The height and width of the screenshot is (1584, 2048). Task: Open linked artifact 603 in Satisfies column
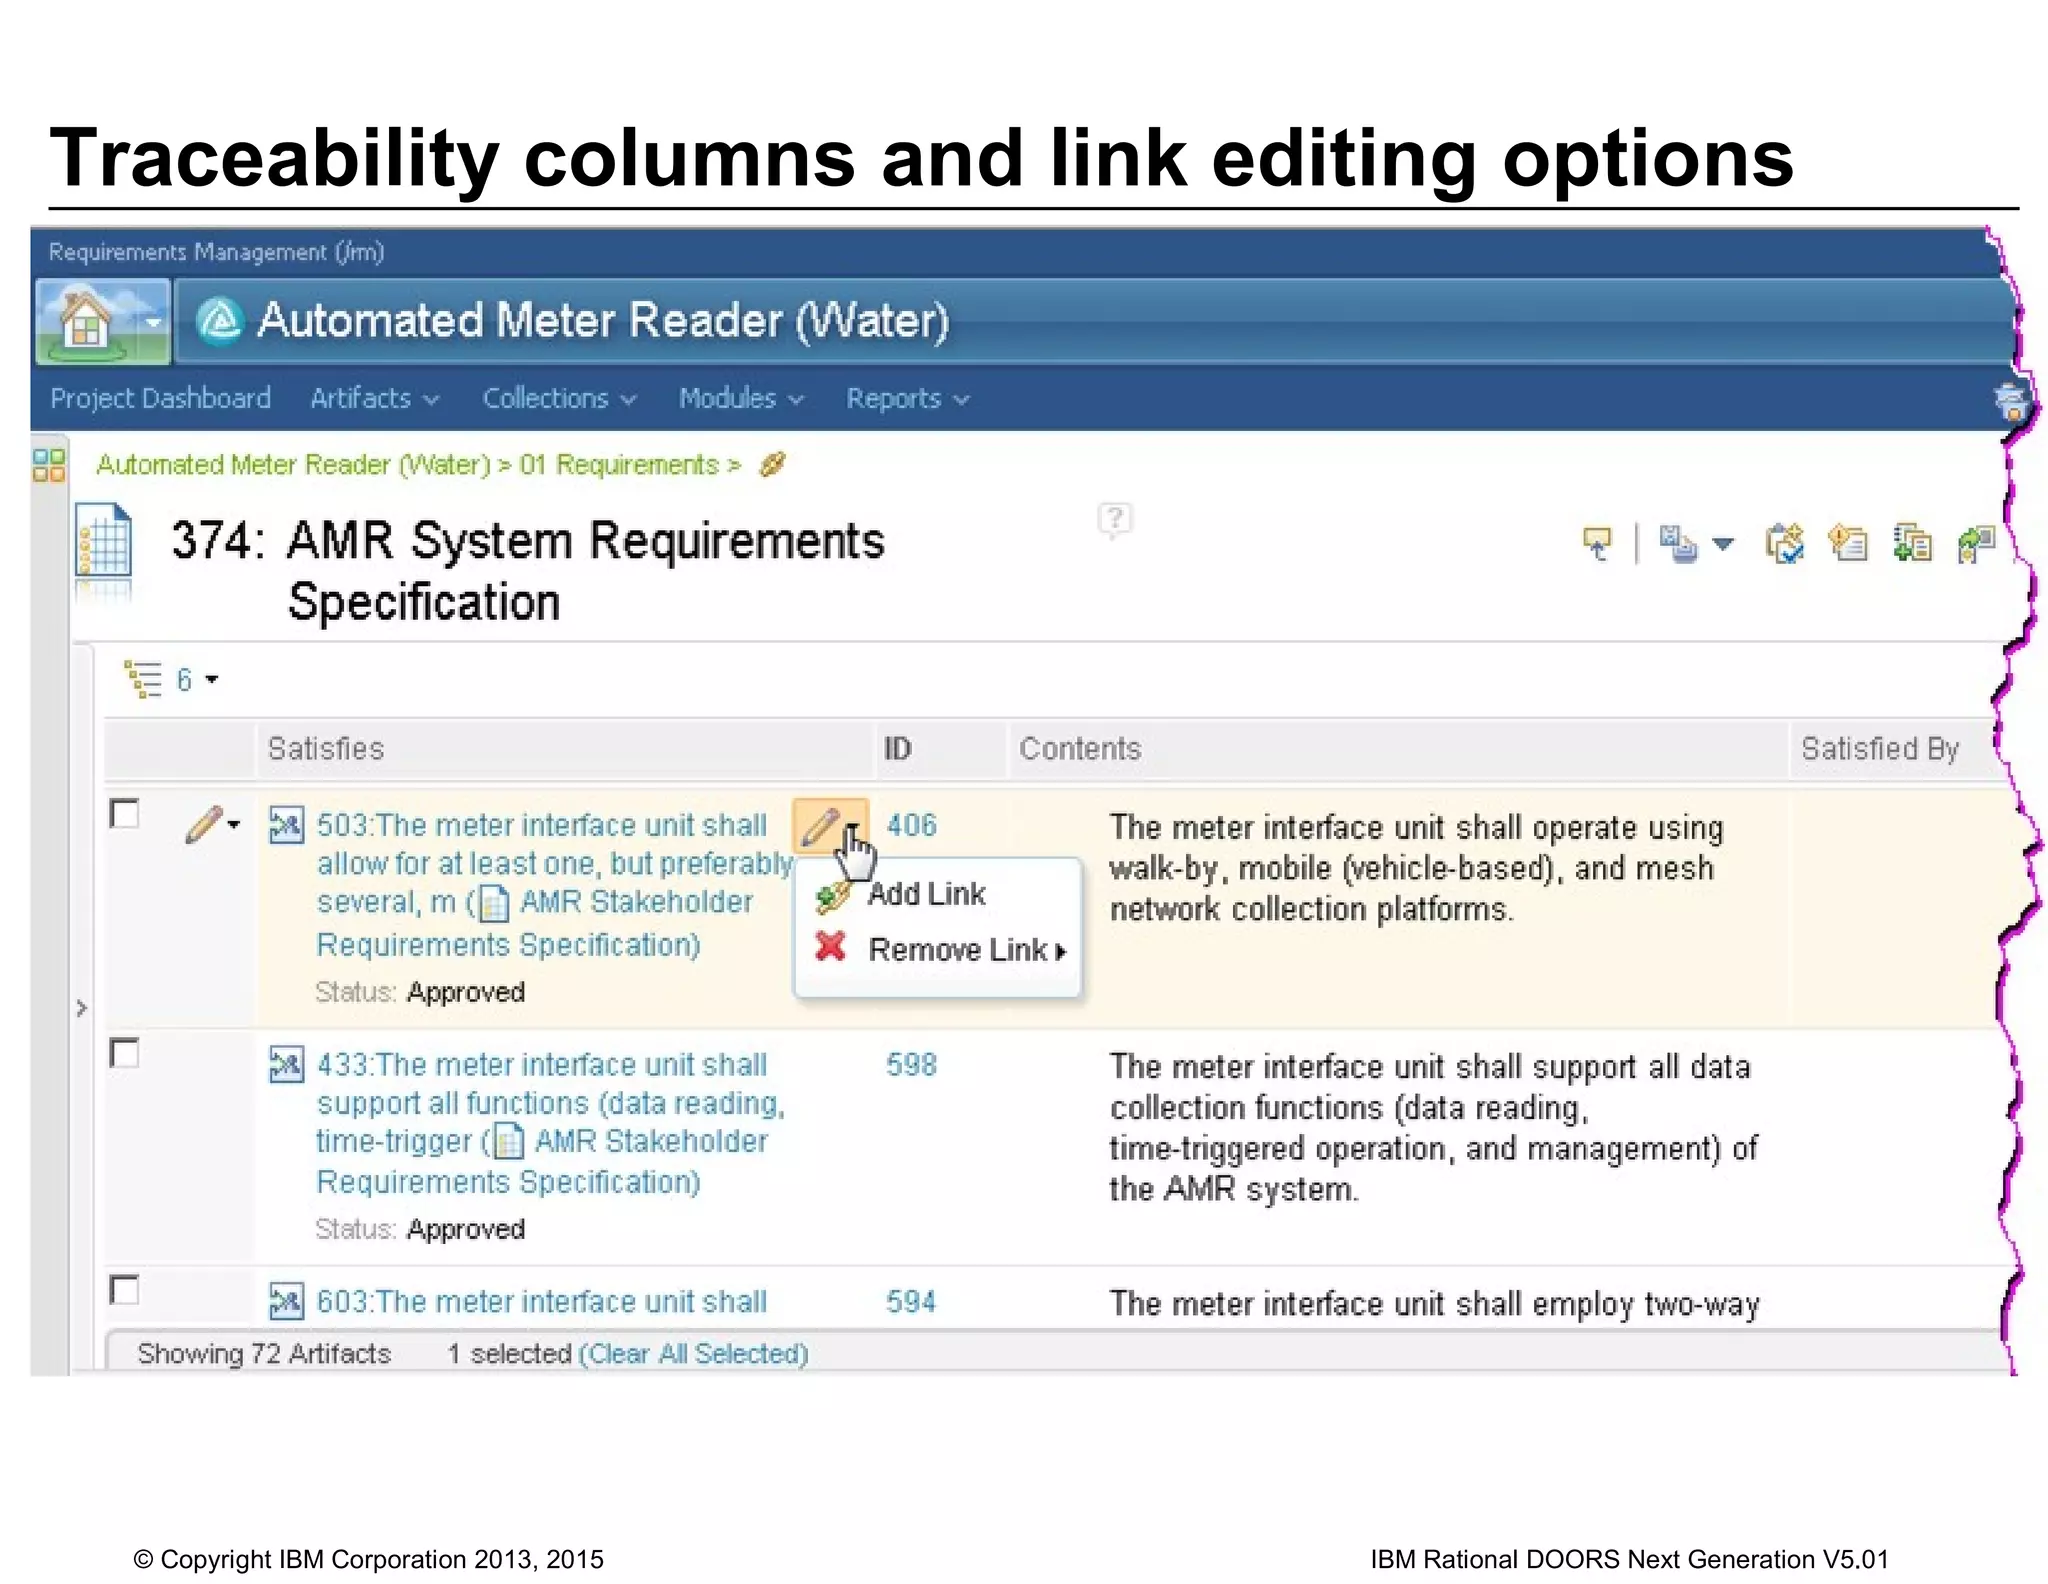(x=541, y=1302)
